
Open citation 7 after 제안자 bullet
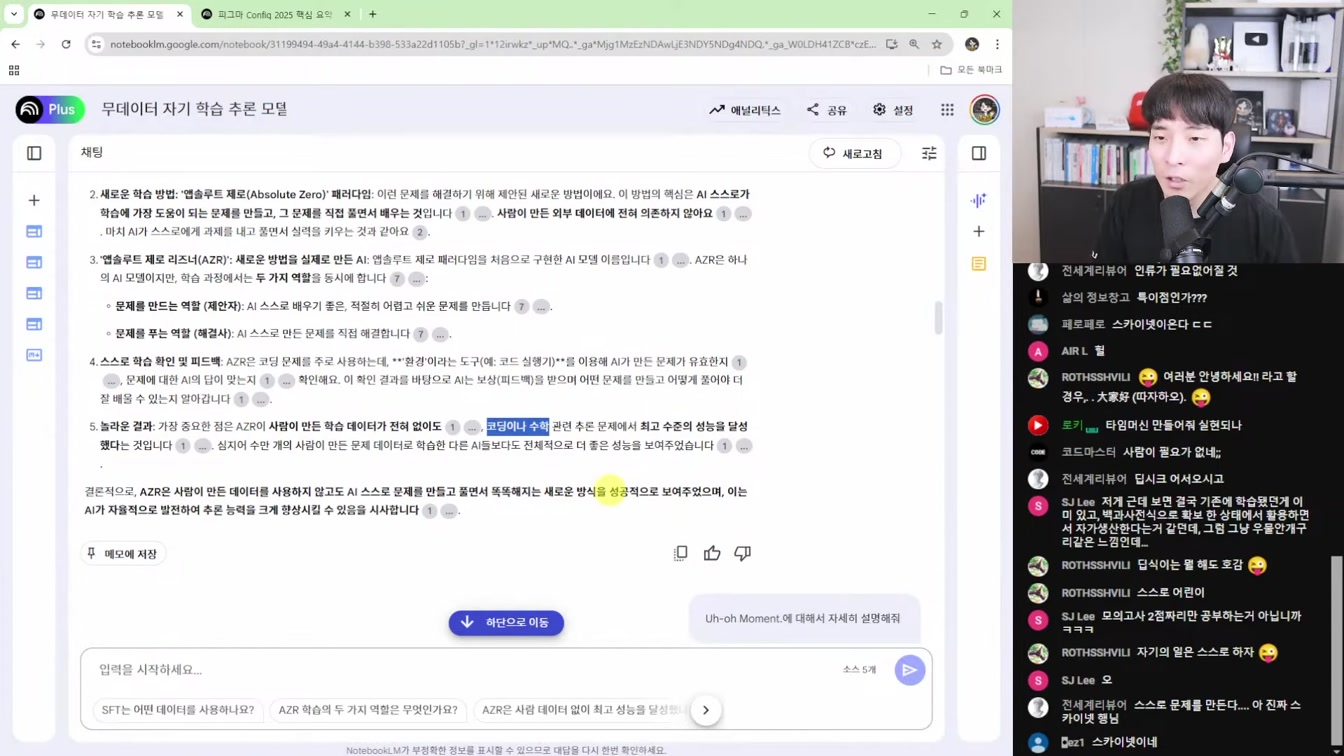point(521,307)
